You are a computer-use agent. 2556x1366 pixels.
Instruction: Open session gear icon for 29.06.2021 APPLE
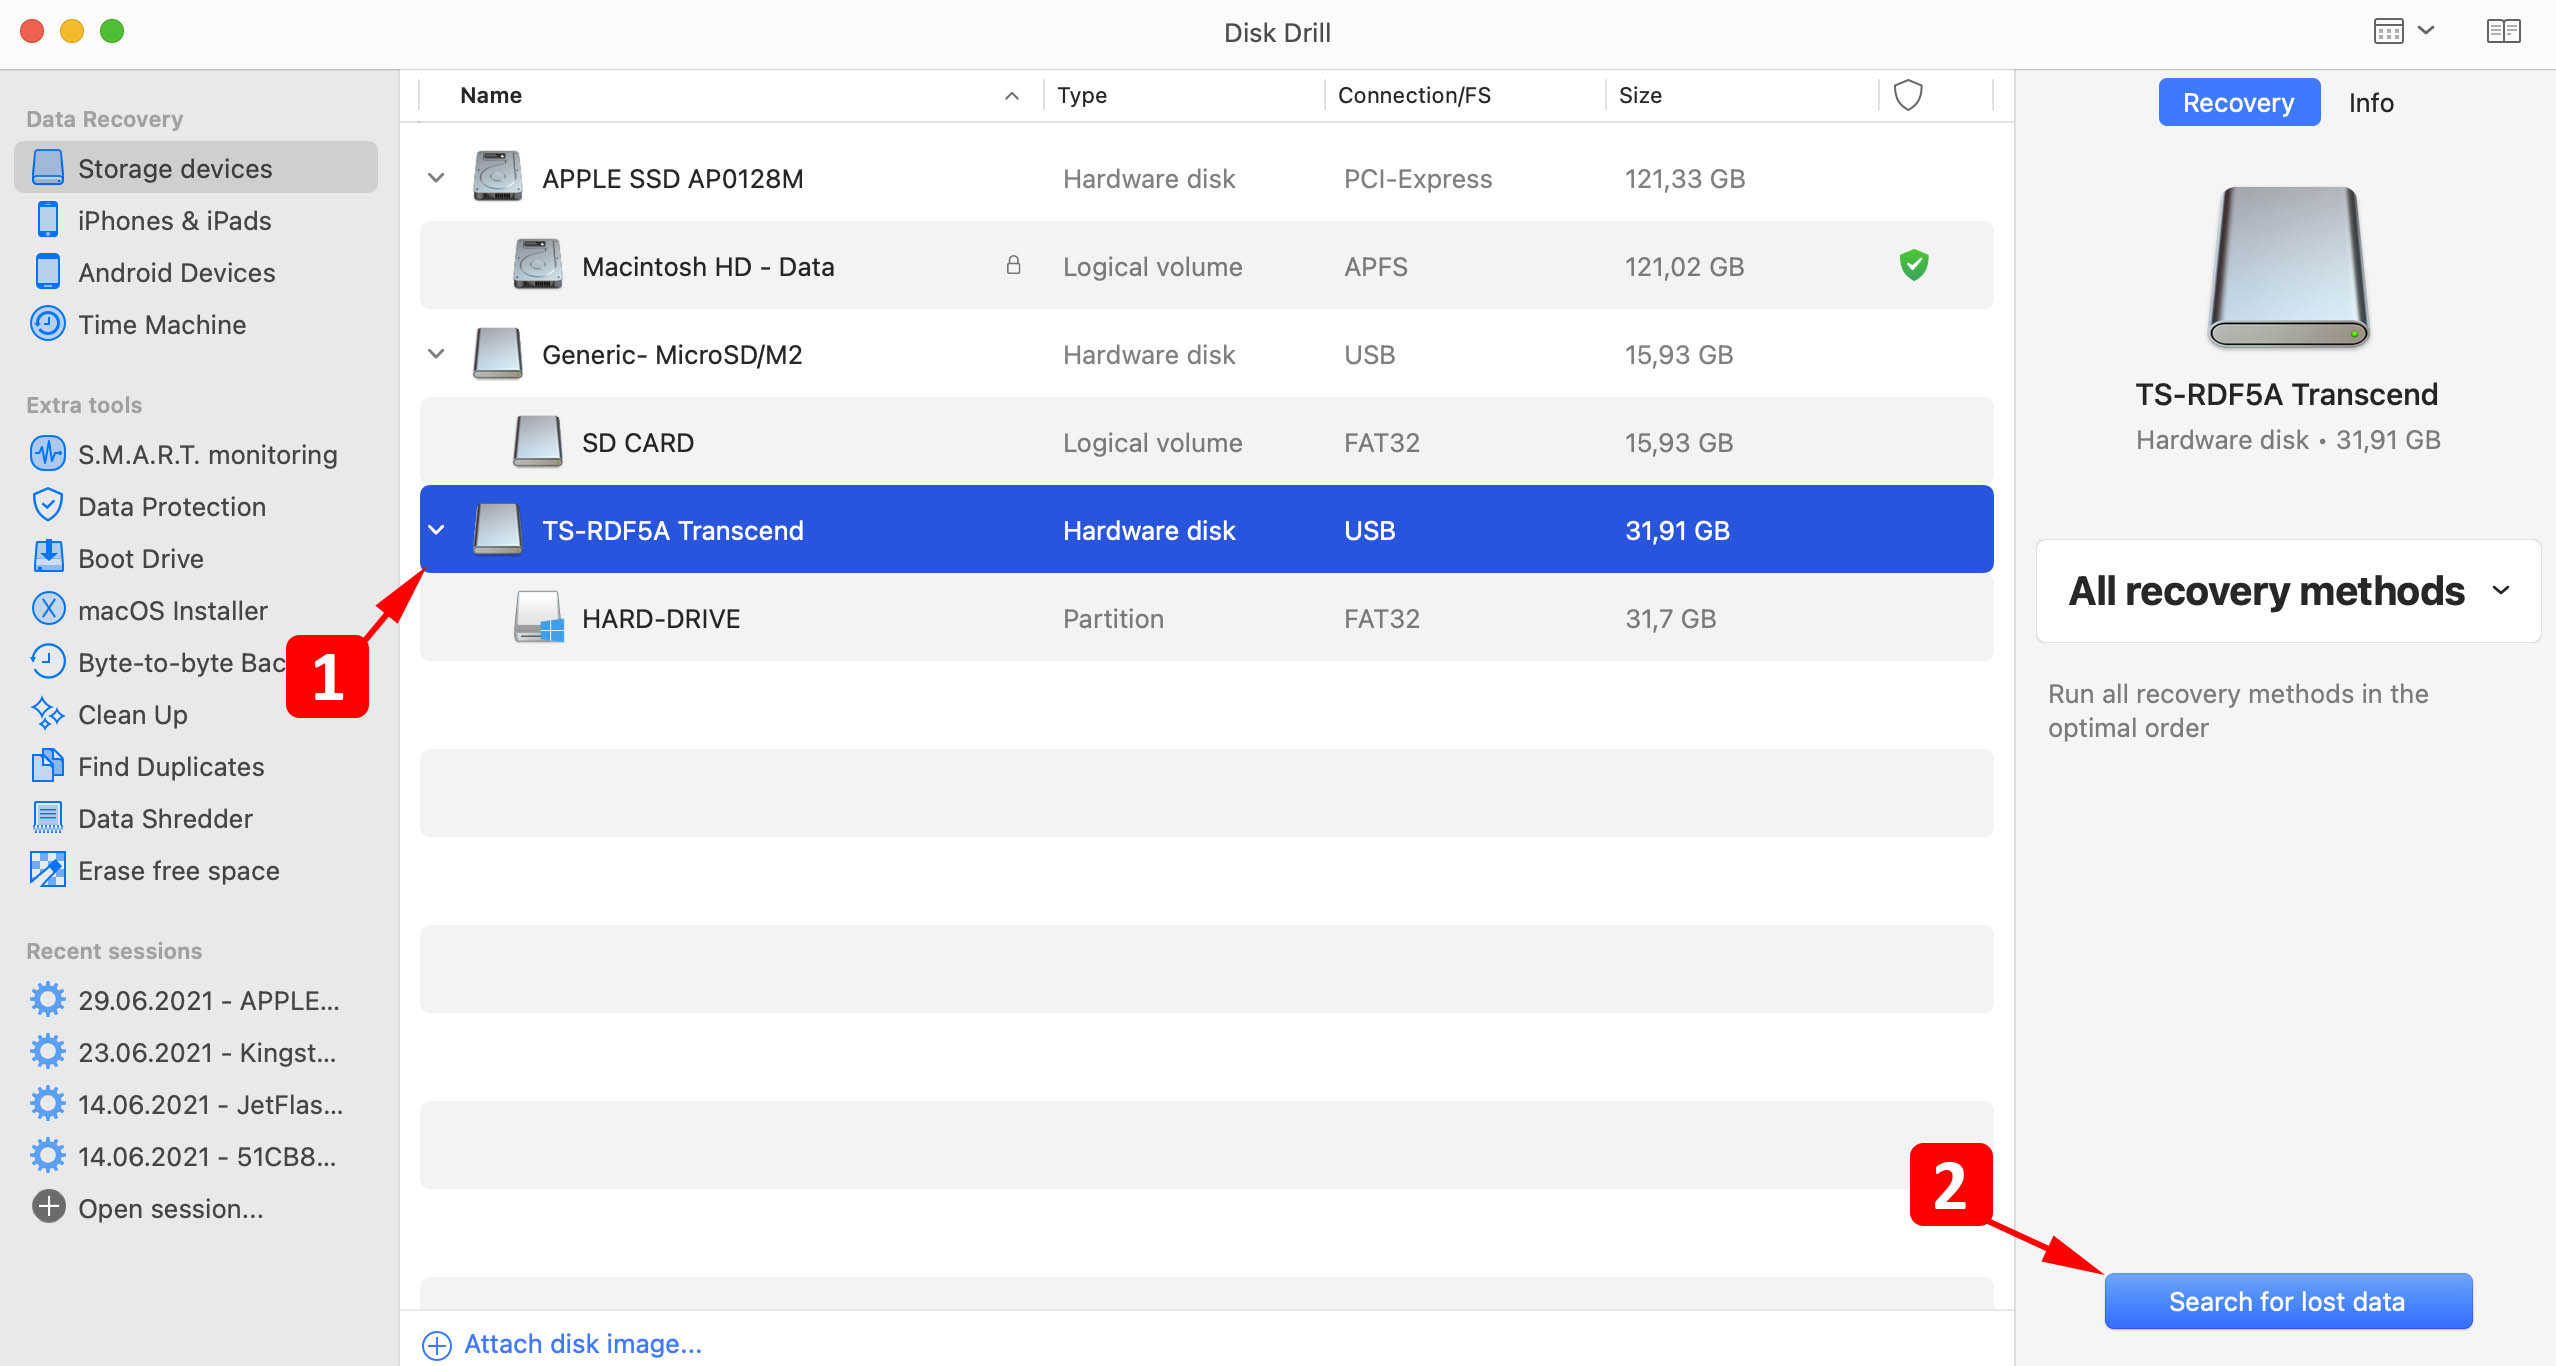point(47,1000)
